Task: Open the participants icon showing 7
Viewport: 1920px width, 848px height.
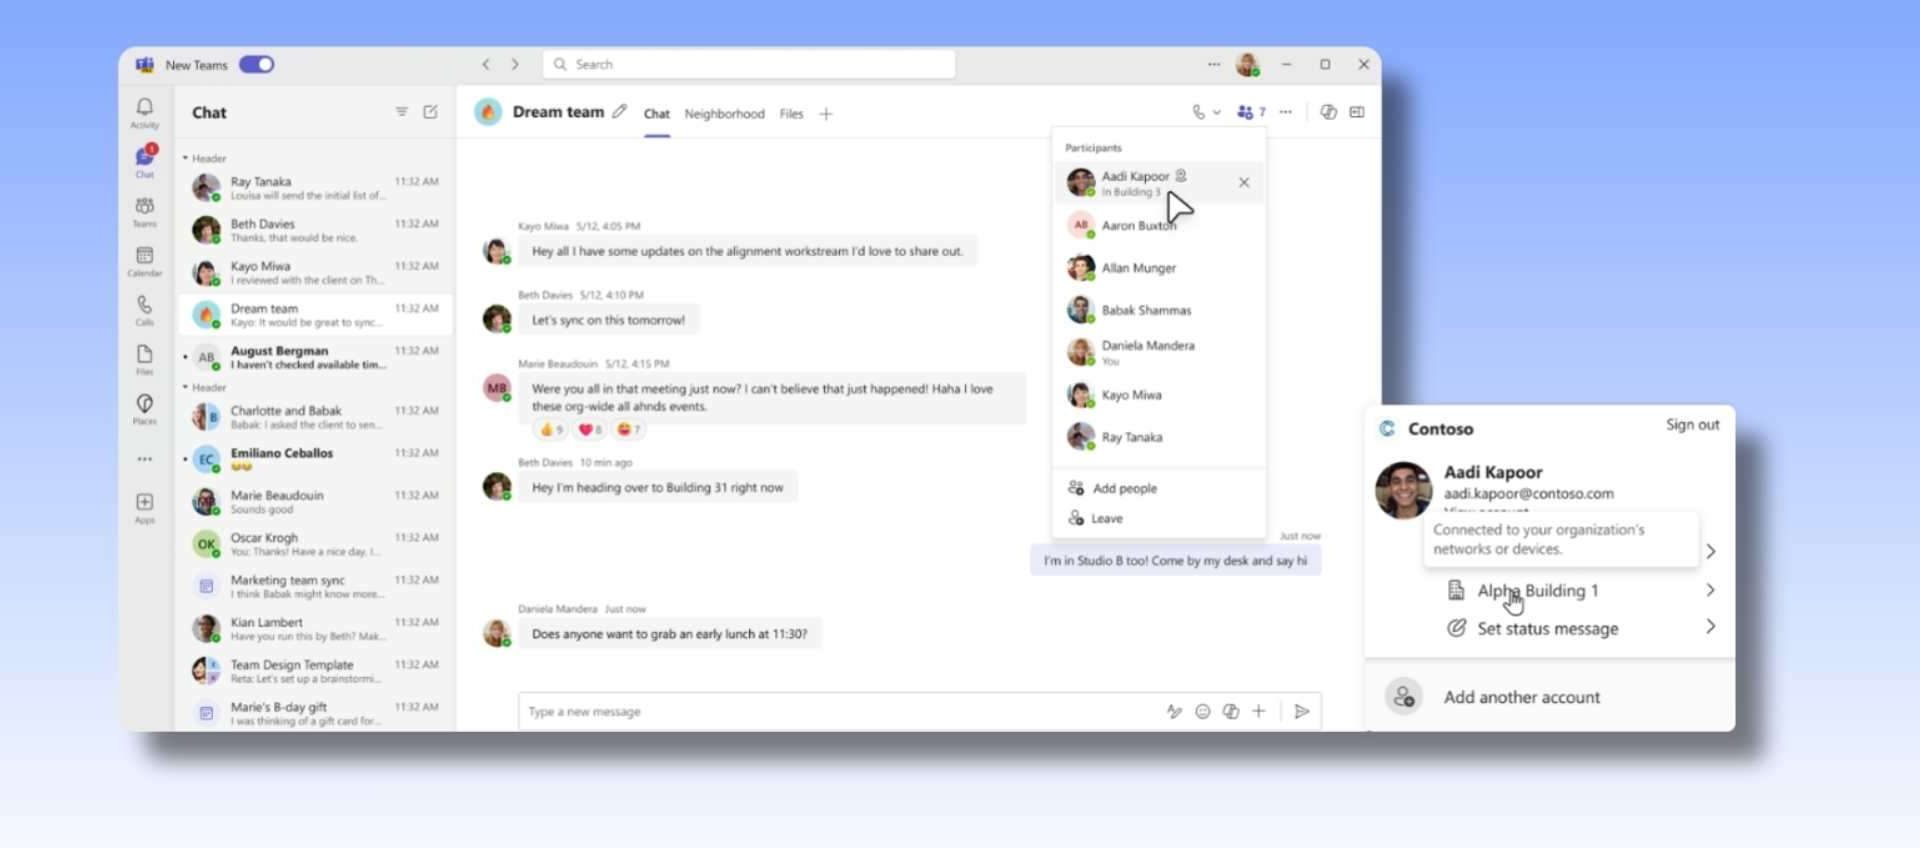Action: pyautogui.click(x=1251, y=112)
